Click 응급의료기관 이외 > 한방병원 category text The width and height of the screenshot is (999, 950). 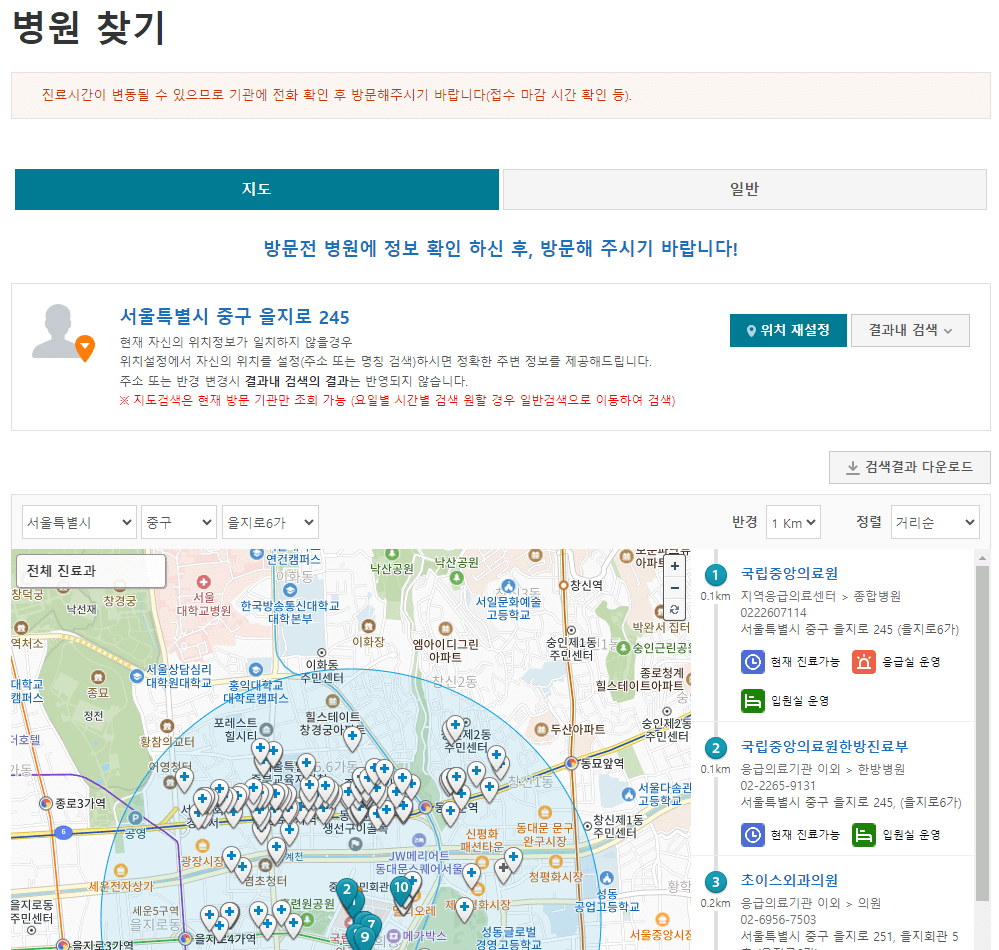click(823, 769)
